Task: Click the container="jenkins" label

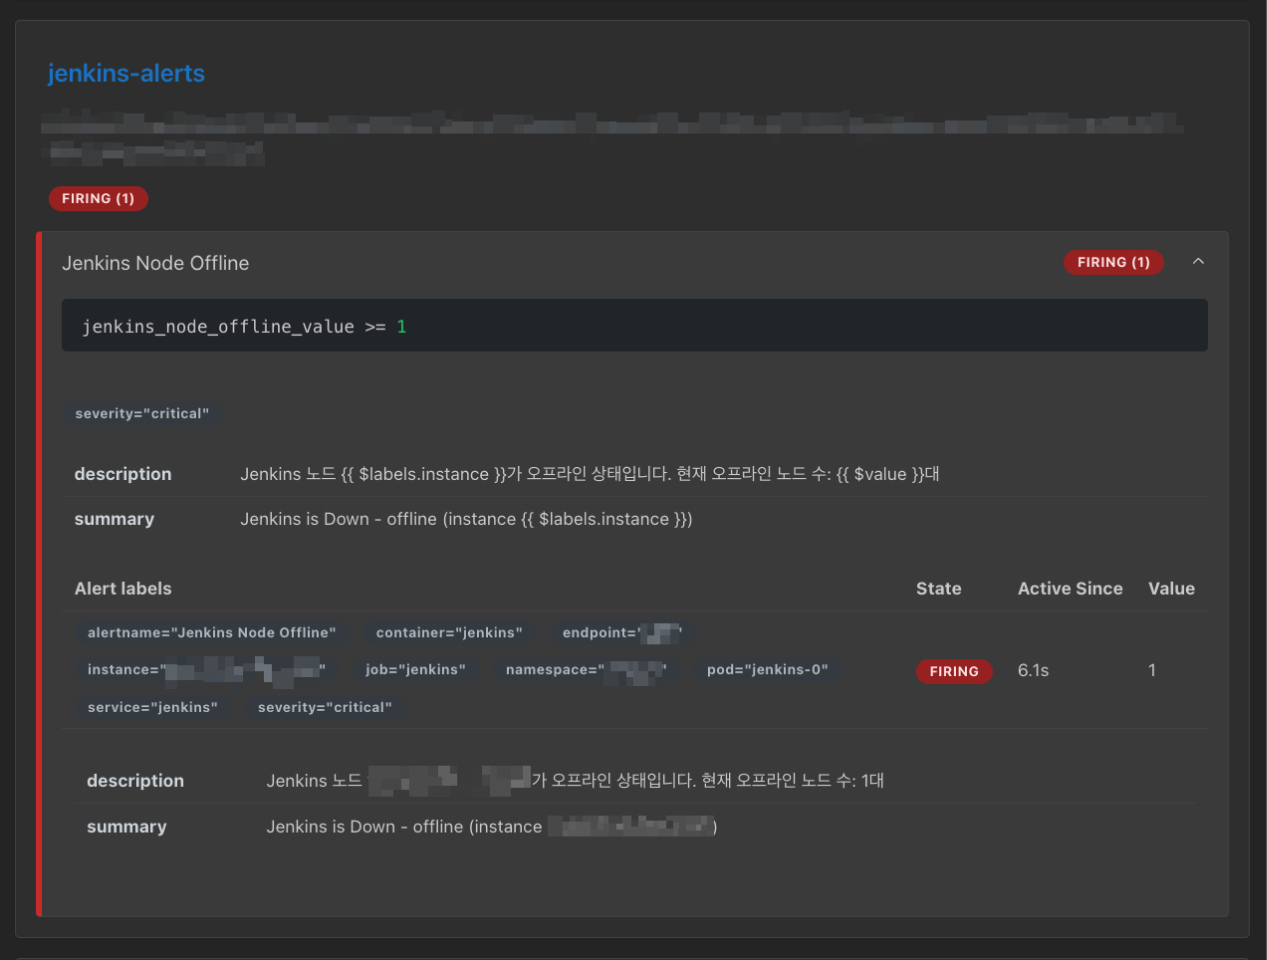Action: tap(449, 632)
